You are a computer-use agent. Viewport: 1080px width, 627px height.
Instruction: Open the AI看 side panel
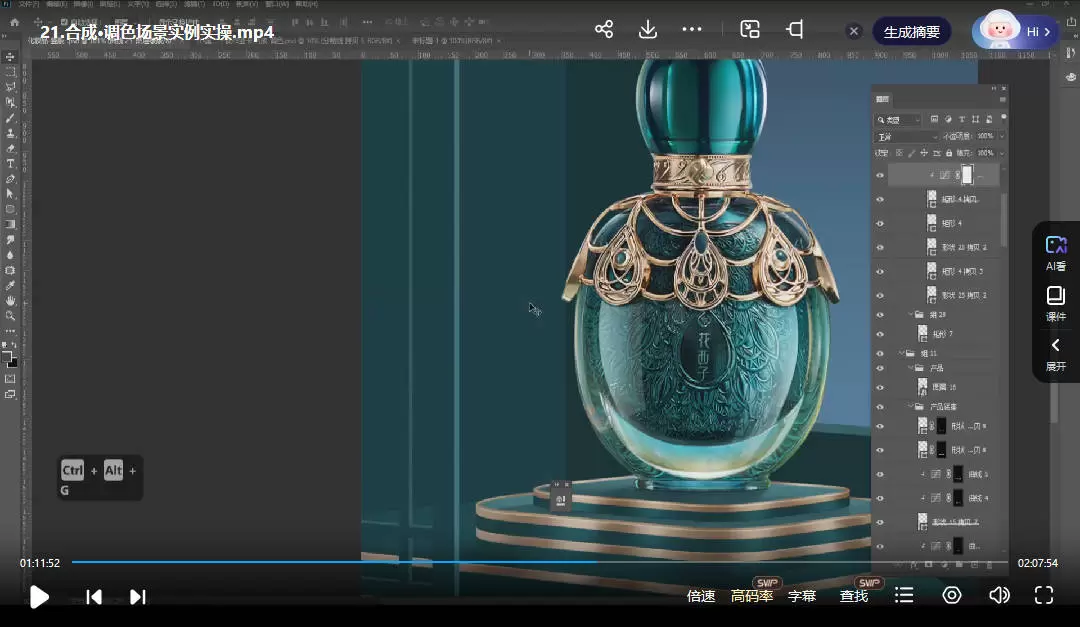point(1055,254)
